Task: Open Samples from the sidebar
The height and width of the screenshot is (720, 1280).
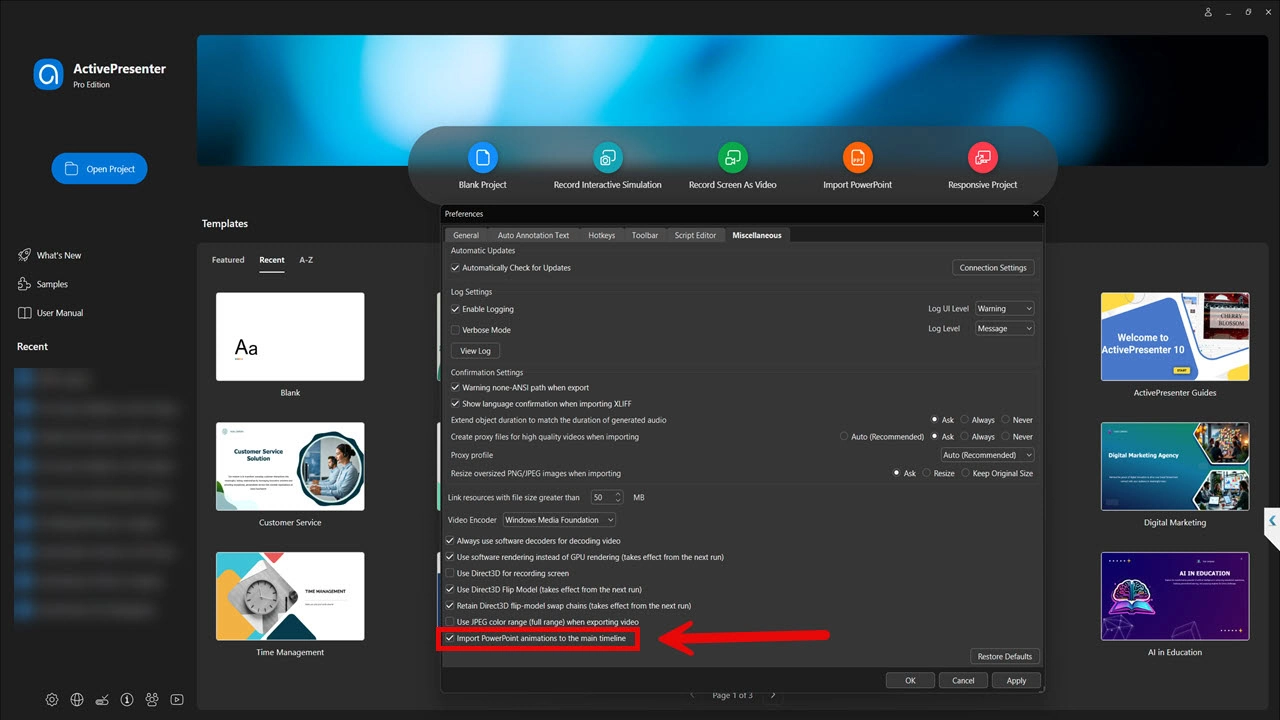Action: [43, 284]
